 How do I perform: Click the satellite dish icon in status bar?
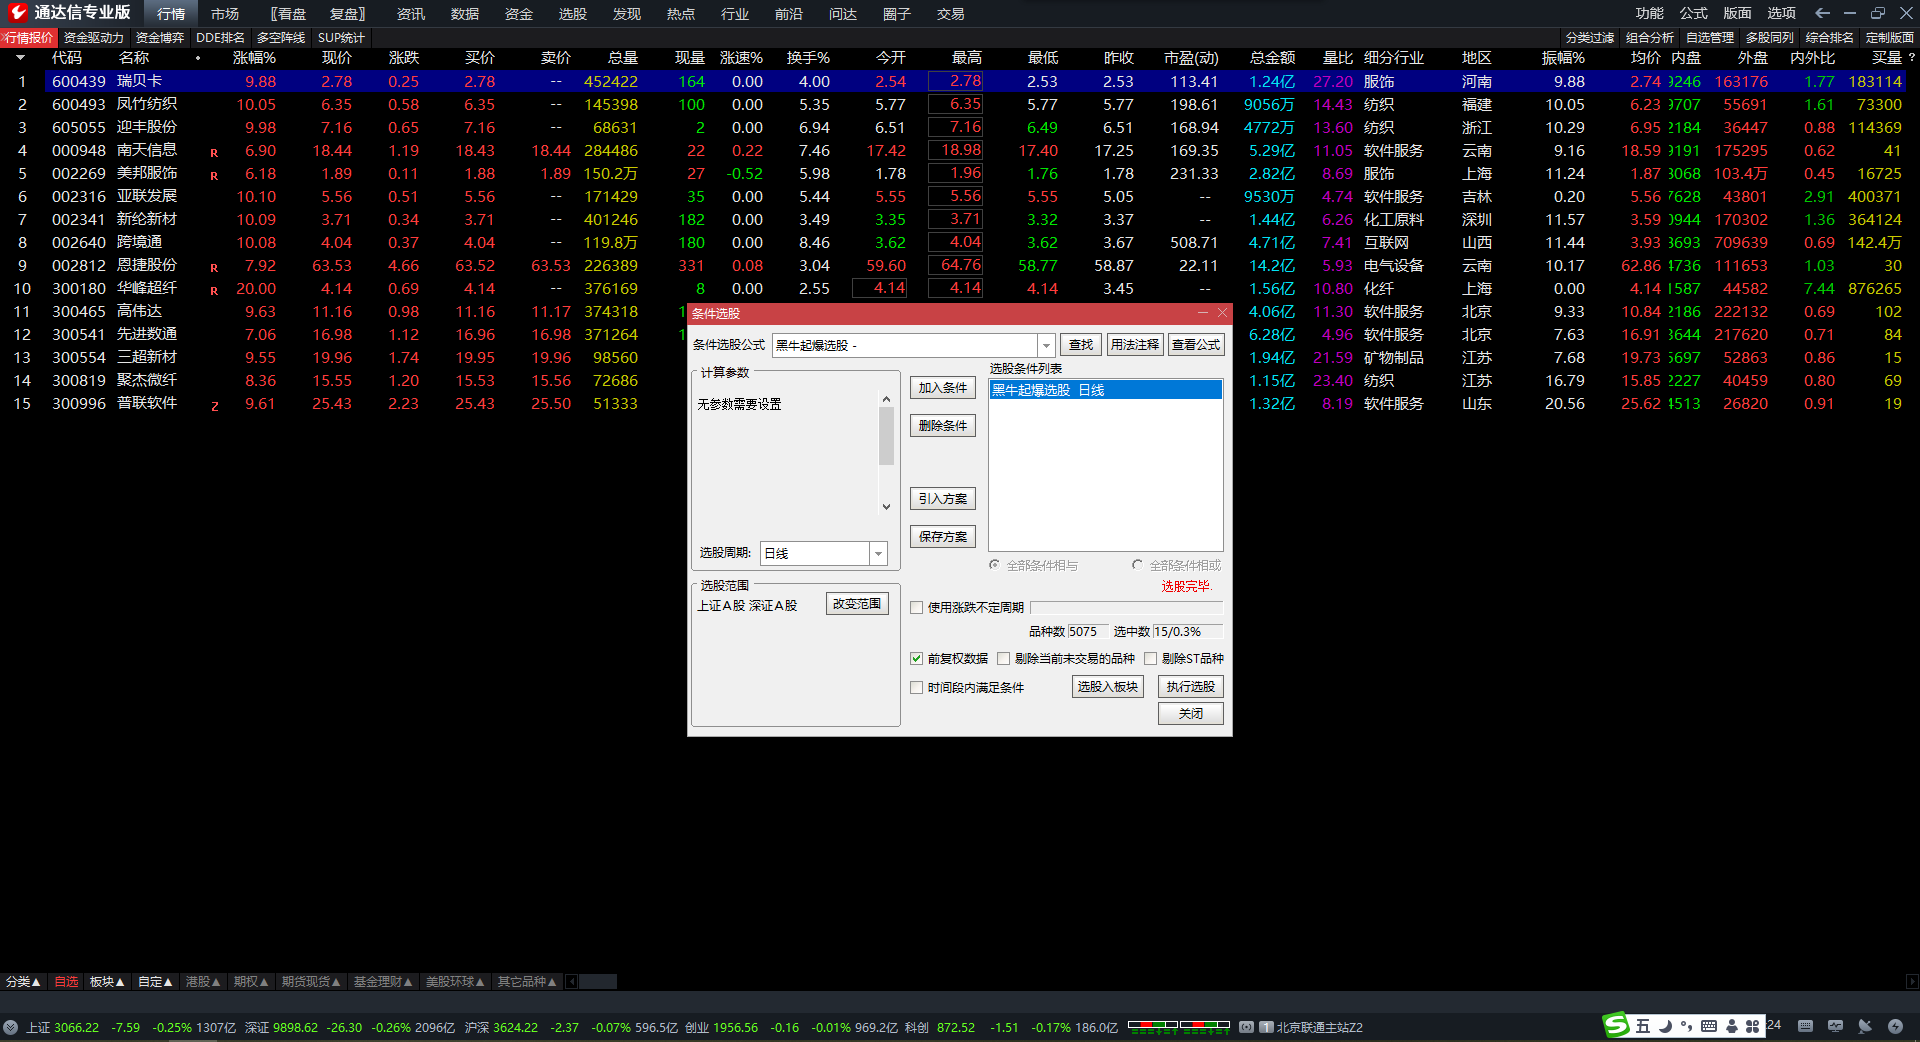1865,1026
